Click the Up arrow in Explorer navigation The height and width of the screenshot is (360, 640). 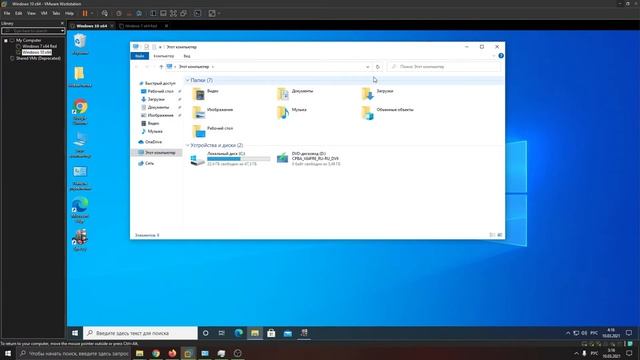(161, 67)
